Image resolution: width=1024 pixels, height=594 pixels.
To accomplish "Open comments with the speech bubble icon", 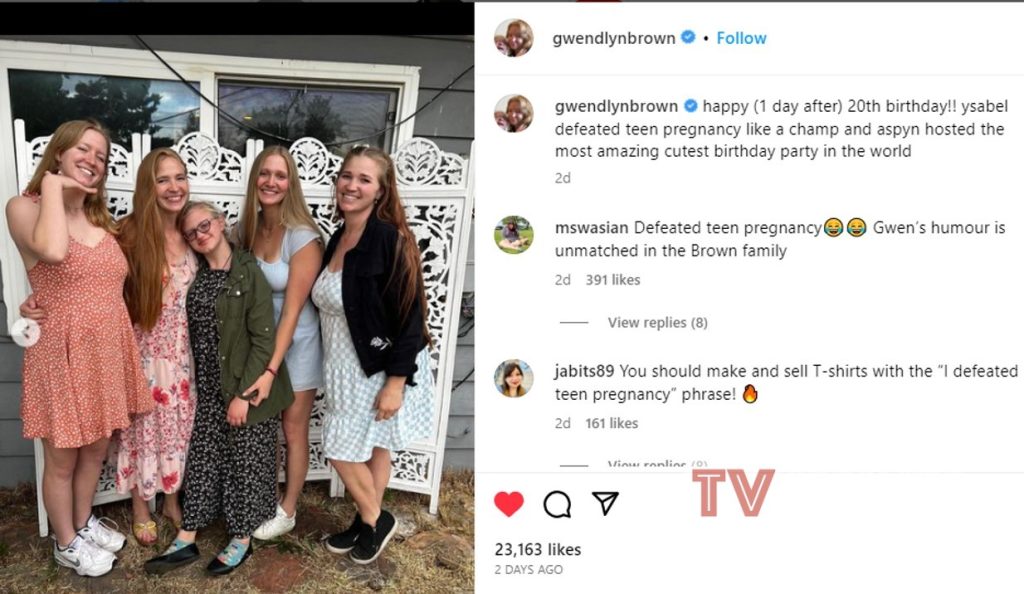I will [557, 504].
